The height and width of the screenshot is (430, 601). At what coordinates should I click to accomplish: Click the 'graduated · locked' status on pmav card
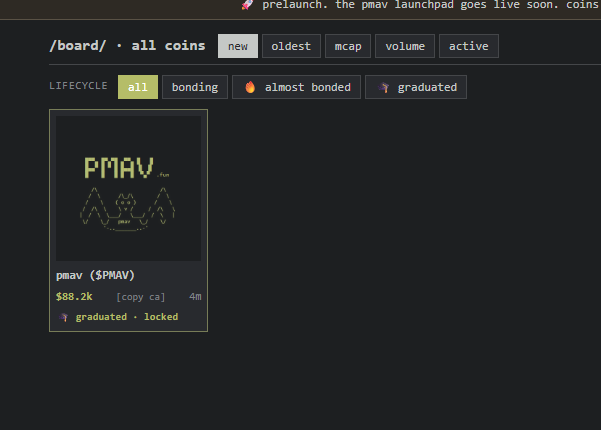(127, 317)
